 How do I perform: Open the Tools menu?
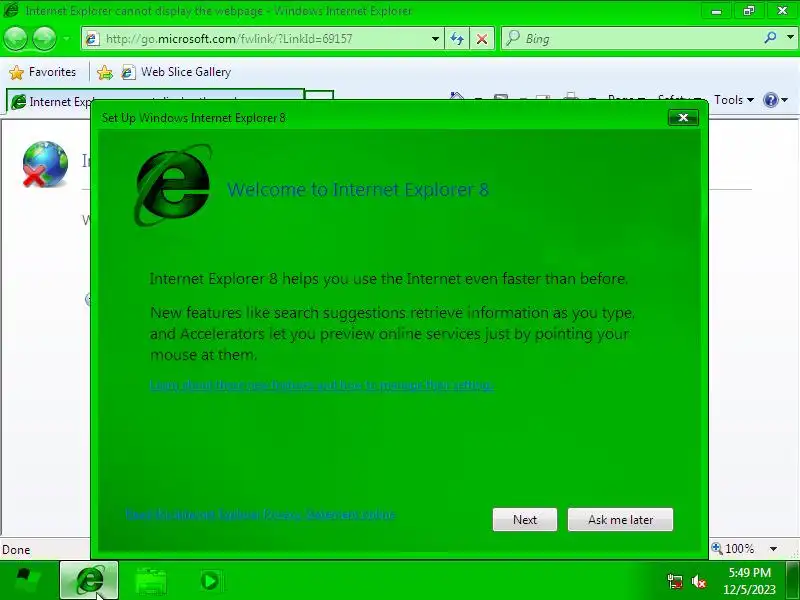734,100
